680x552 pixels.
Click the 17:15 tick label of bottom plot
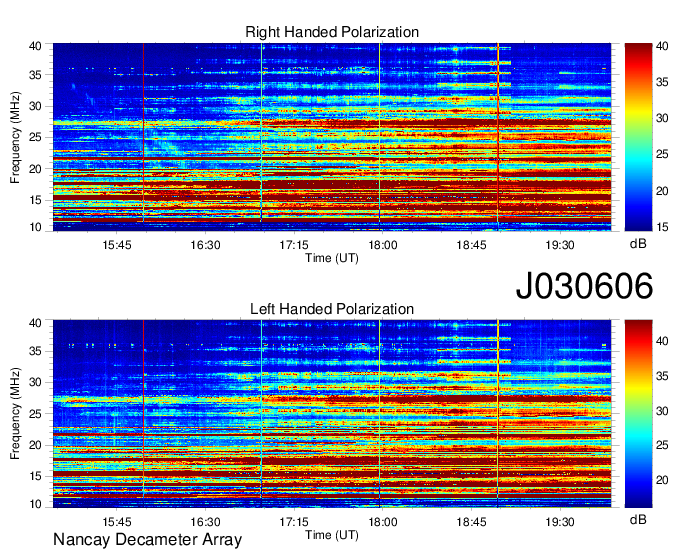pos(294,522)
